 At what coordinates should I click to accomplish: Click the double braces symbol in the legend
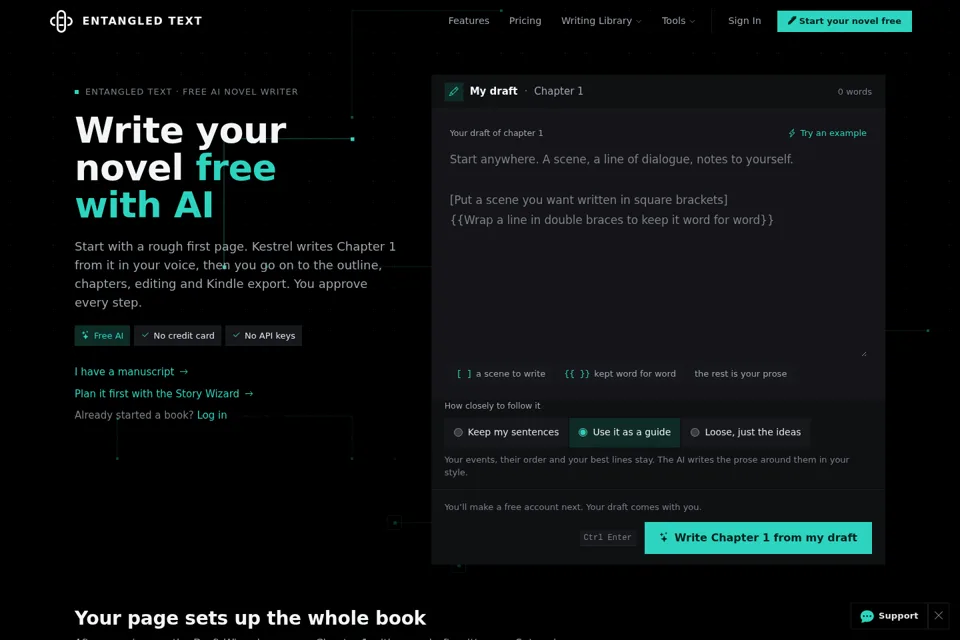pos(577,374)
